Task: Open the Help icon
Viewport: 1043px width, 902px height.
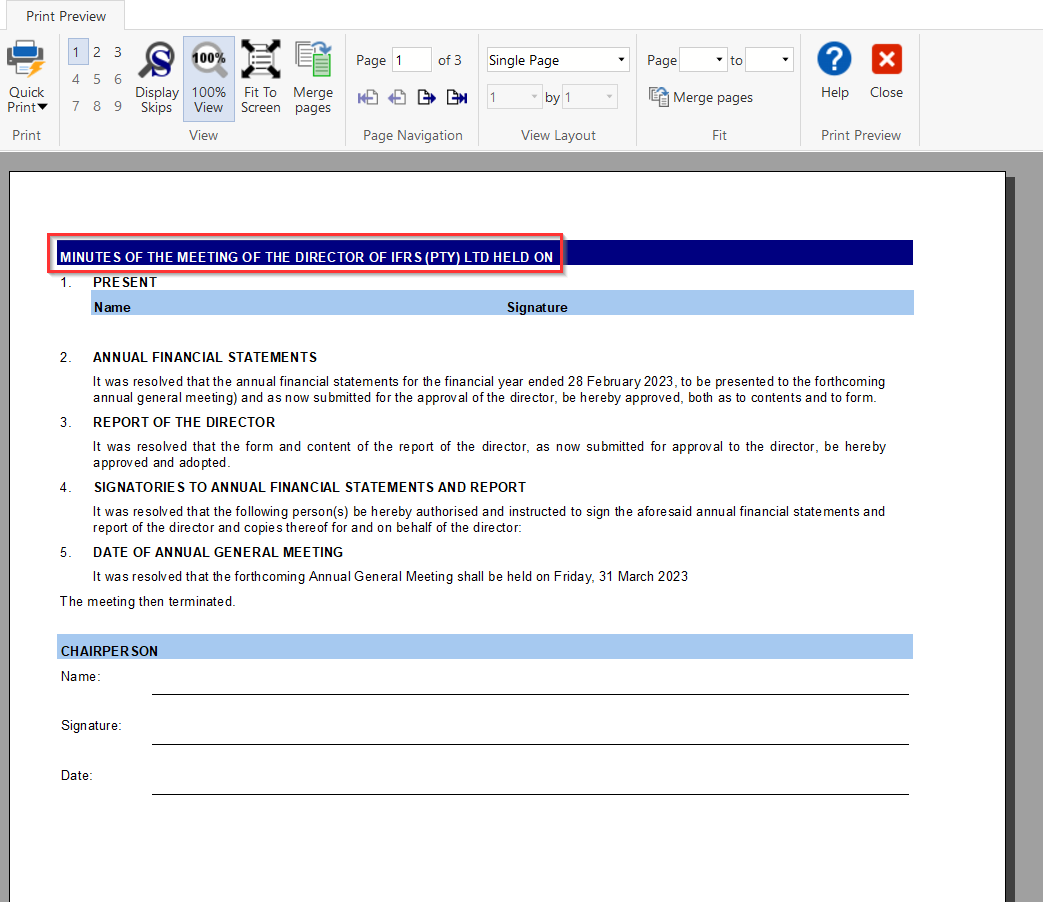Action: coord(834,60)
